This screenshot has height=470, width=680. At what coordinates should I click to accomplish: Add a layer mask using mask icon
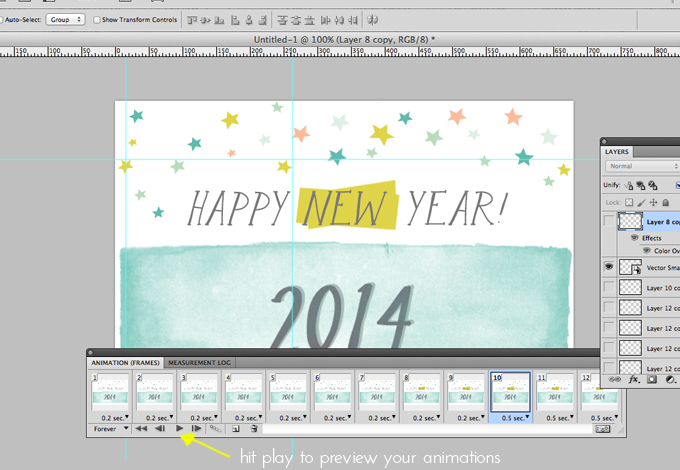click(651, 379)
